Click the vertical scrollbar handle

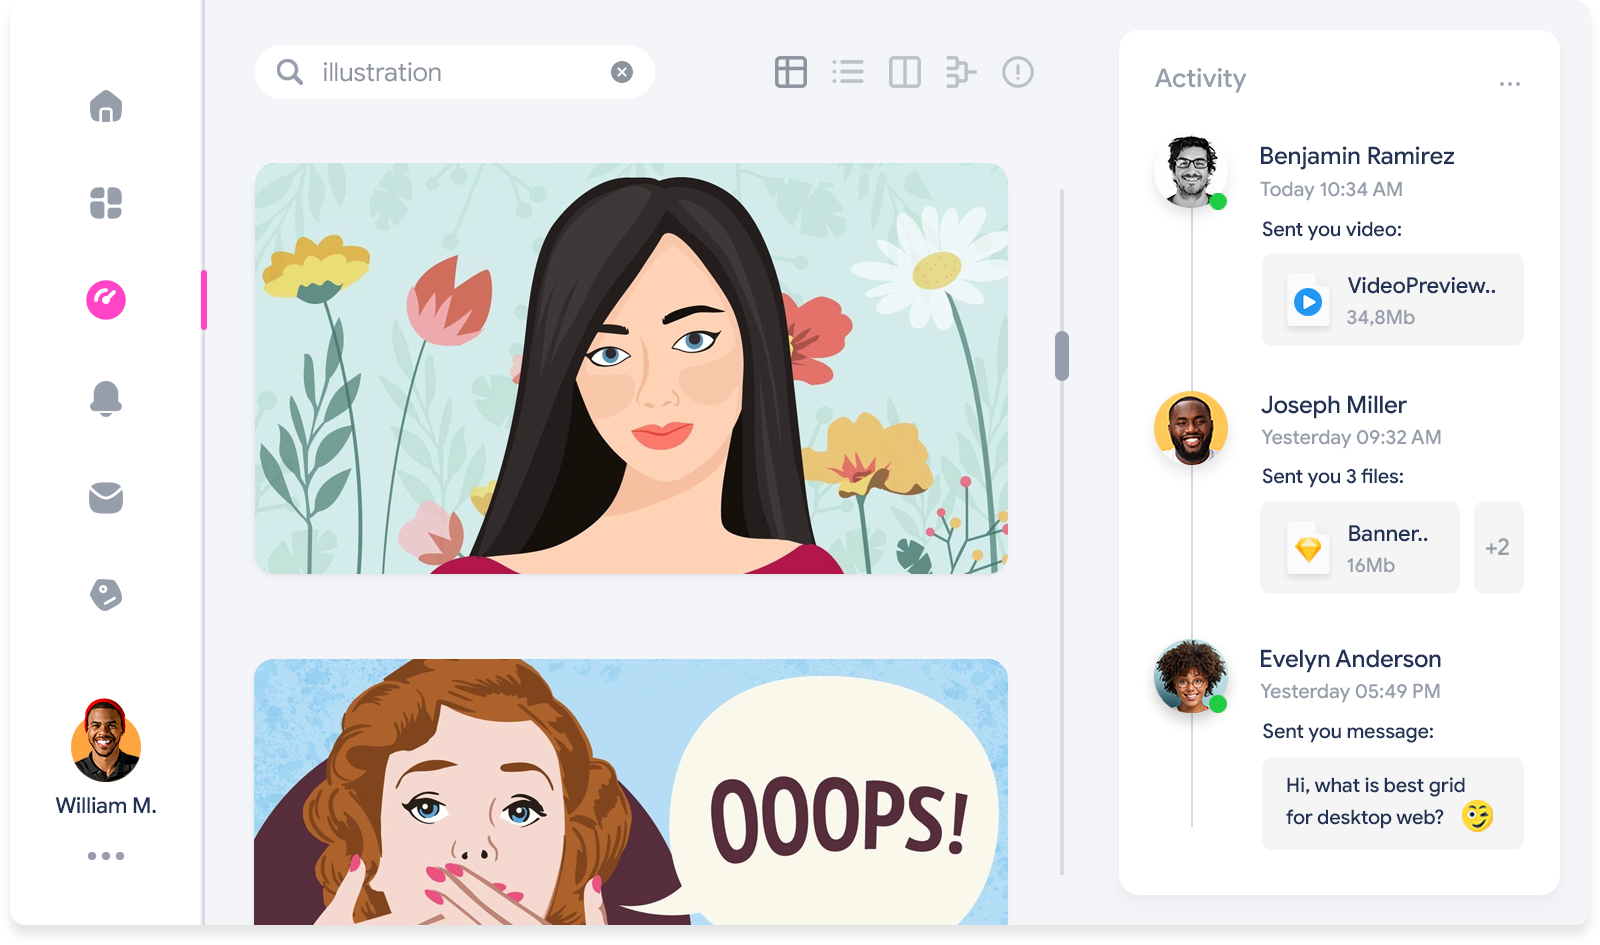pos(1062,356)
